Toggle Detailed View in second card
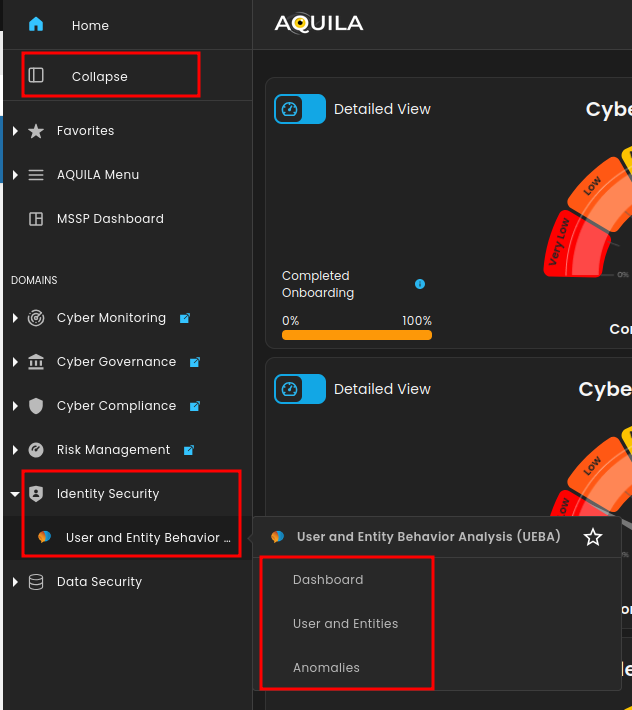 coord(300,389)
